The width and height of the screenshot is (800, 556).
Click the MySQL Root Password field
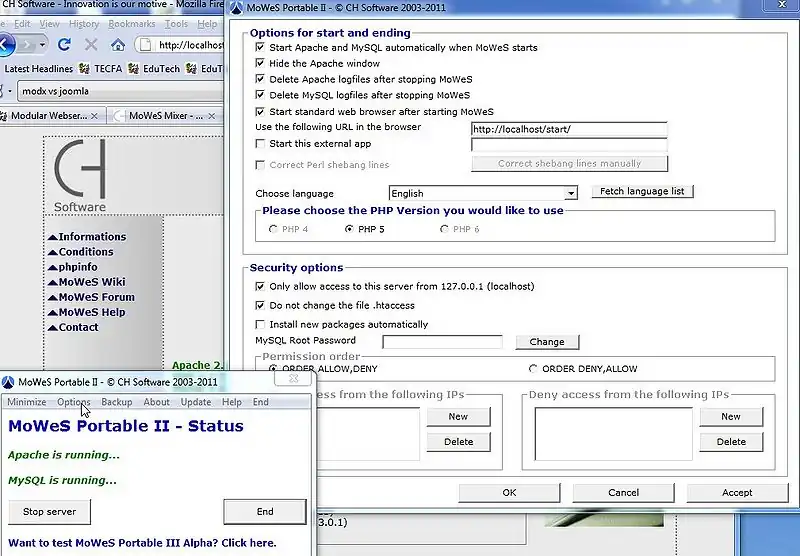[x=442, y=342]
